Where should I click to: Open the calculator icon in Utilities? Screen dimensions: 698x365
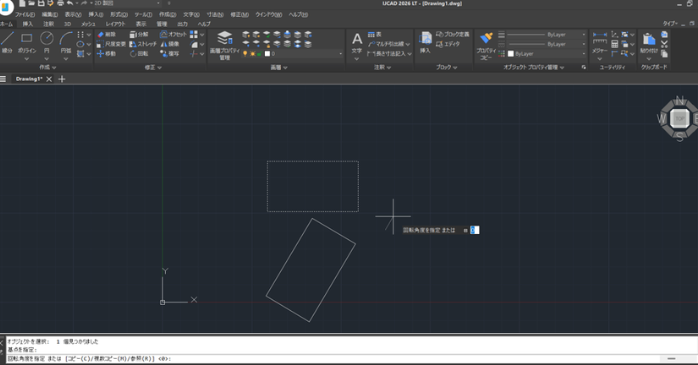[615, 44]
